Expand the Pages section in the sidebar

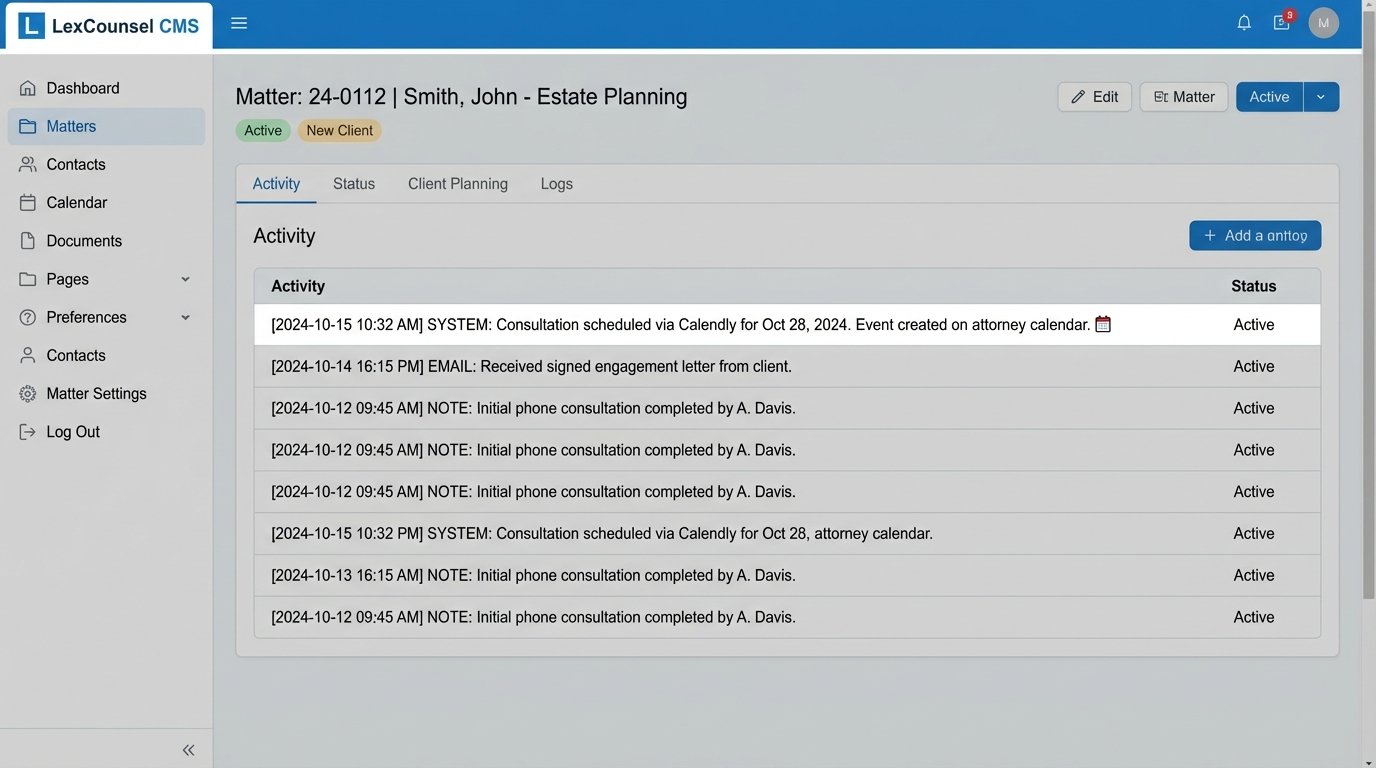tap(185, 279)
